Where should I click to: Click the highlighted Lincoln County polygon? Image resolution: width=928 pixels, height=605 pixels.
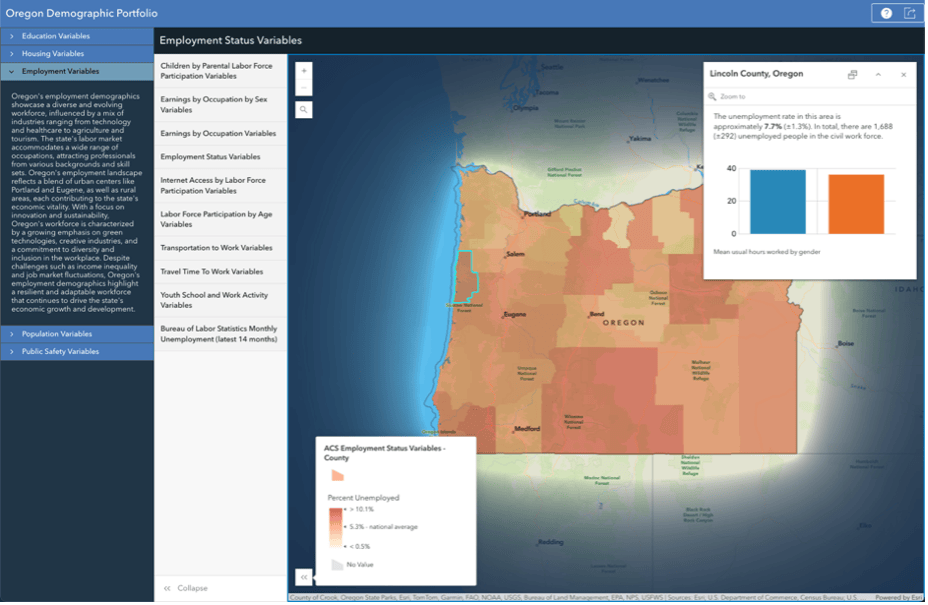(x=466, y=277)
